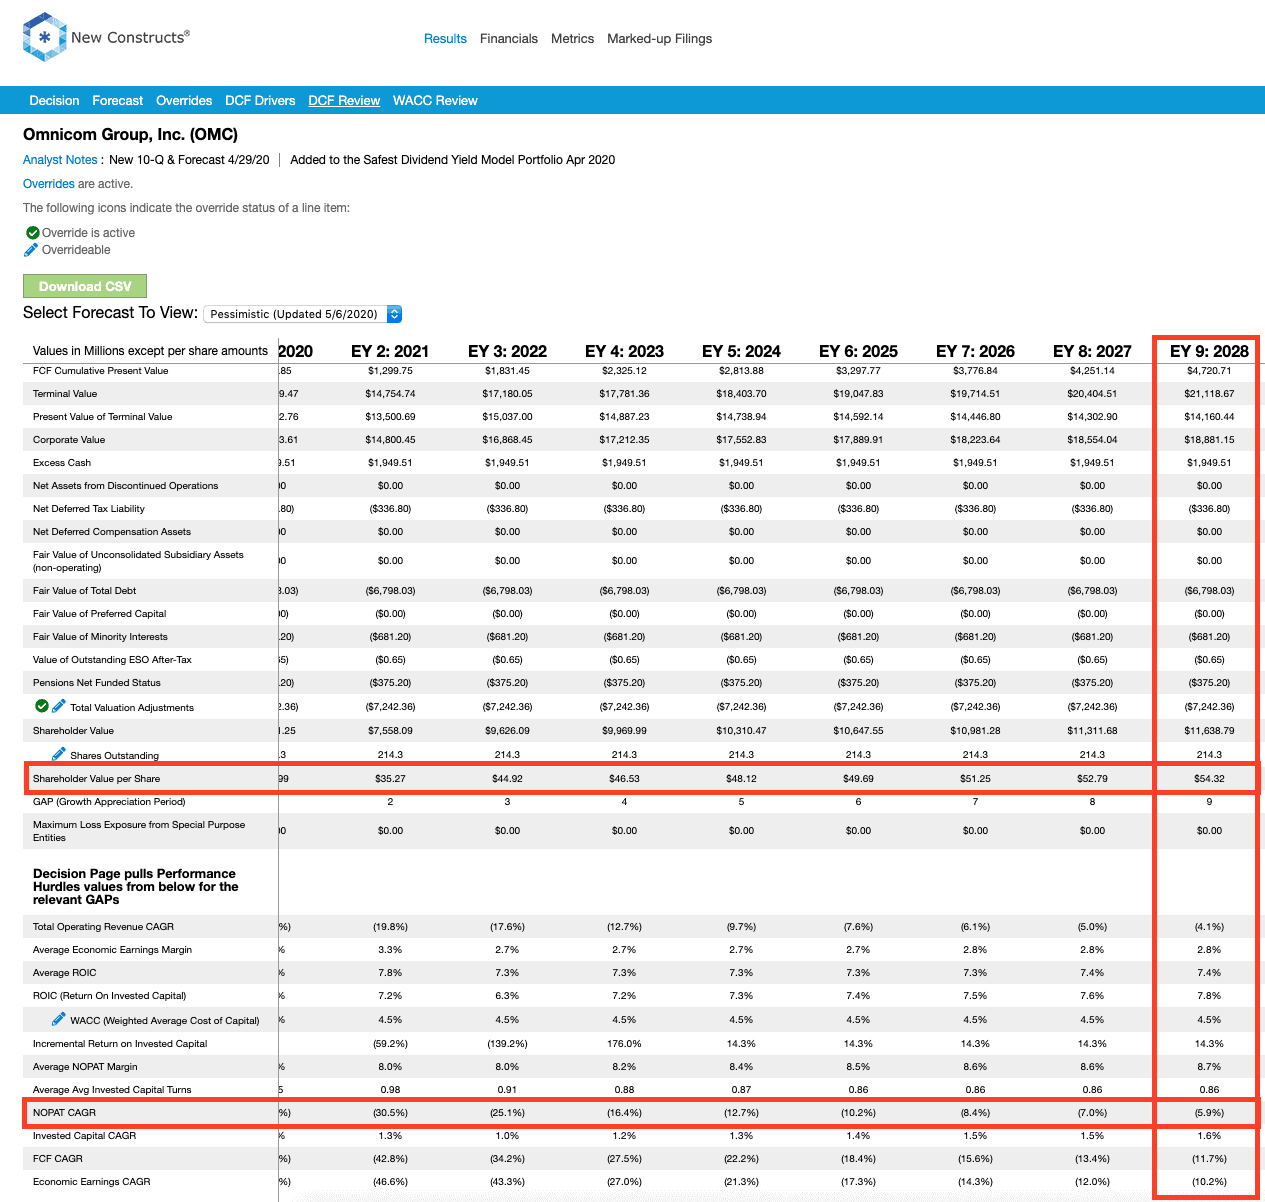This screenshot has height=1202, width=1265.
Task: Click the EY 9: 2028 column header
Action: [1209, 351]
